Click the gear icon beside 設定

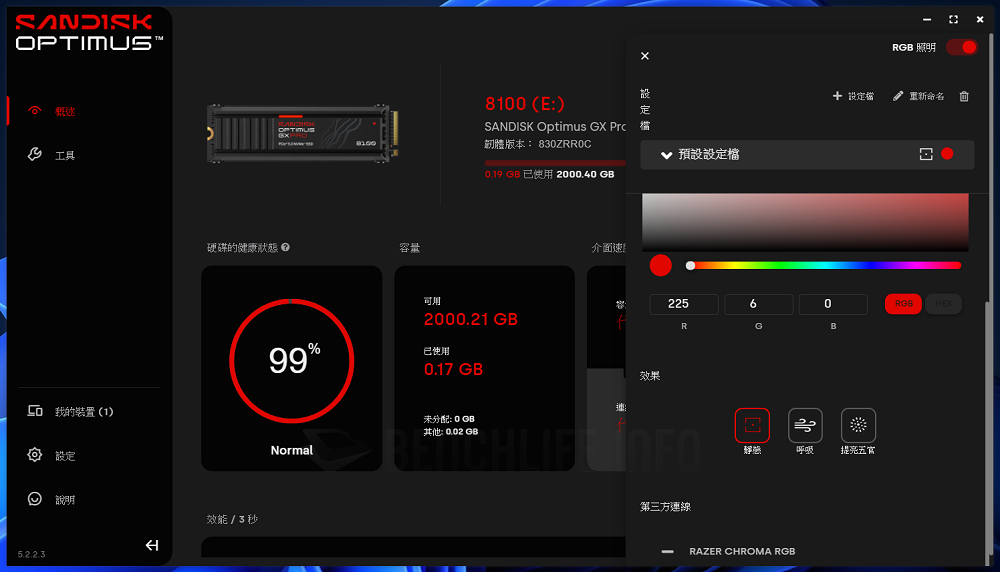pos(34,455)
